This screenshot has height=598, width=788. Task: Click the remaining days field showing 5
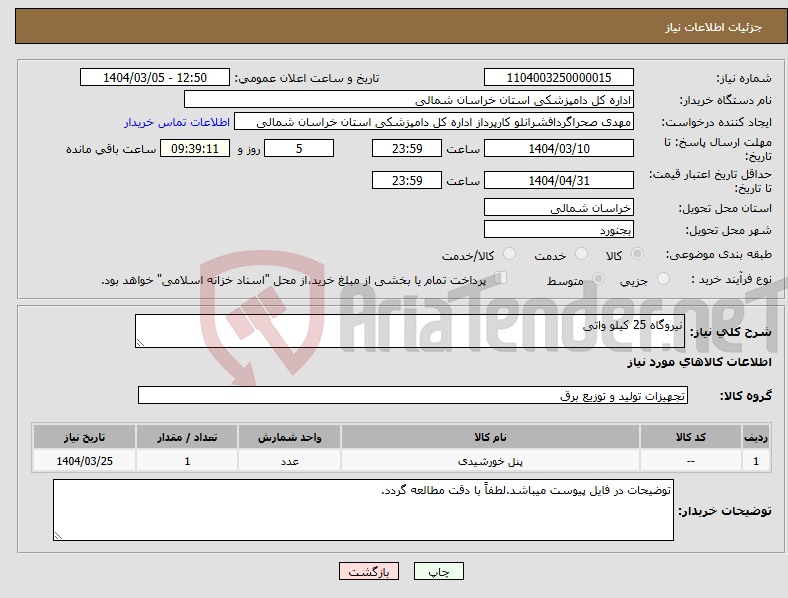299,148
